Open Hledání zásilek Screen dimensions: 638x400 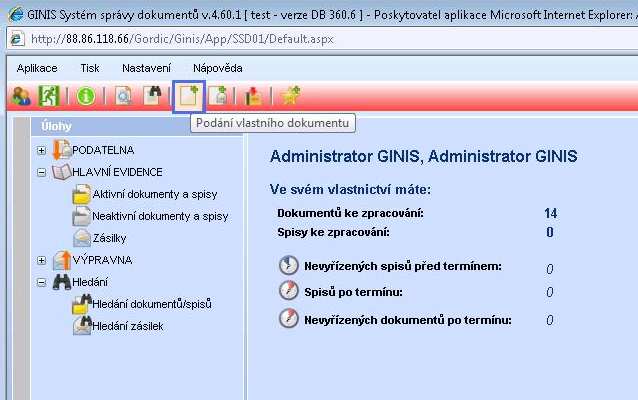pyautogui.click(x=127, y=326)
